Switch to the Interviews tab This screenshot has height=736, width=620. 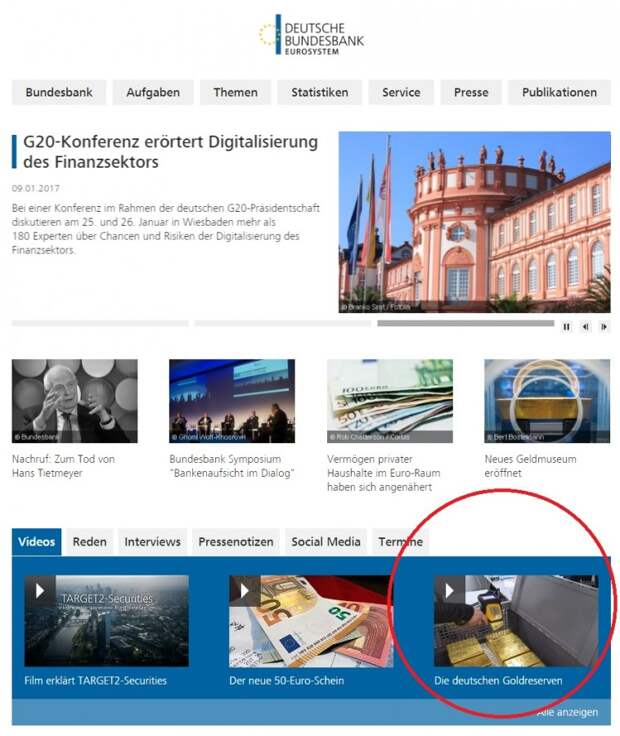coord(153,542)
